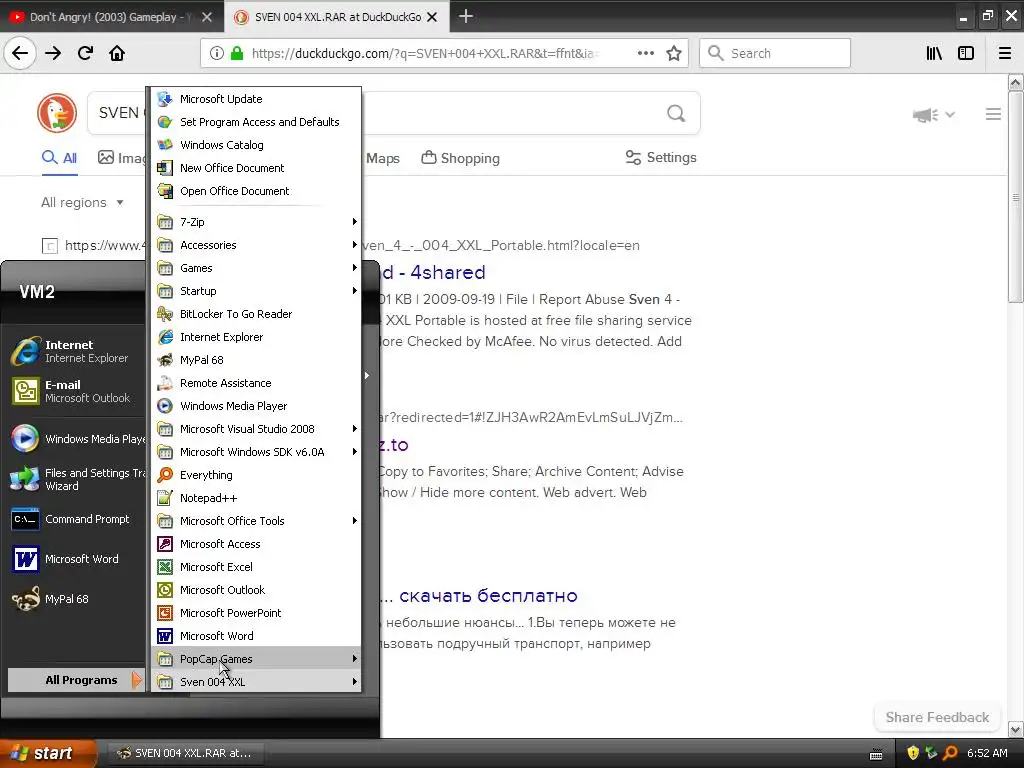
Task: Click the SVEN 004 XXL.RAR taskbar button
Action: point(184,753)
